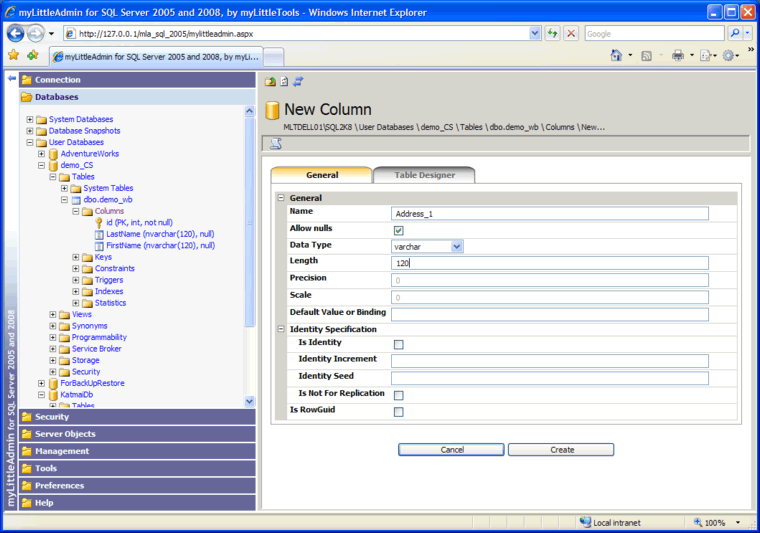
Task: Click the Cancel button
Action: point(451,450)
